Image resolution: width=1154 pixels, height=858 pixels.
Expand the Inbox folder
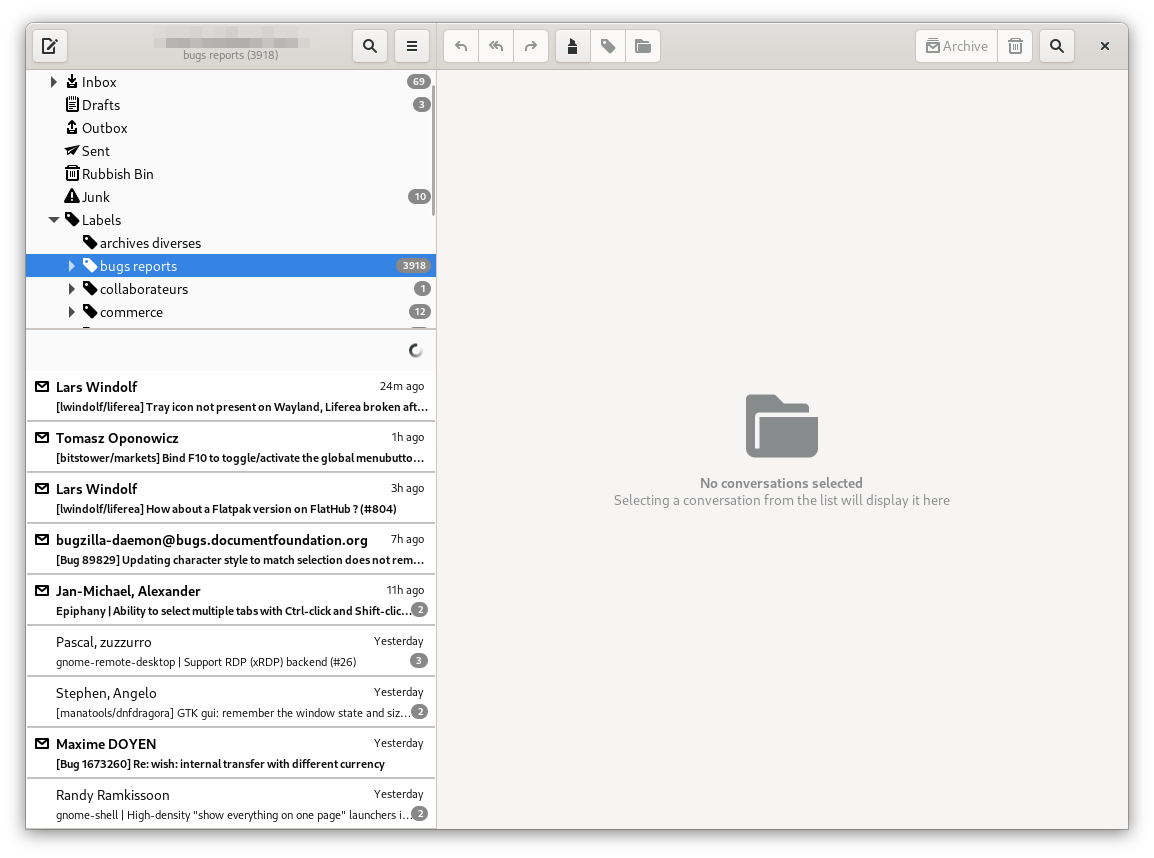tap(53, 82)
